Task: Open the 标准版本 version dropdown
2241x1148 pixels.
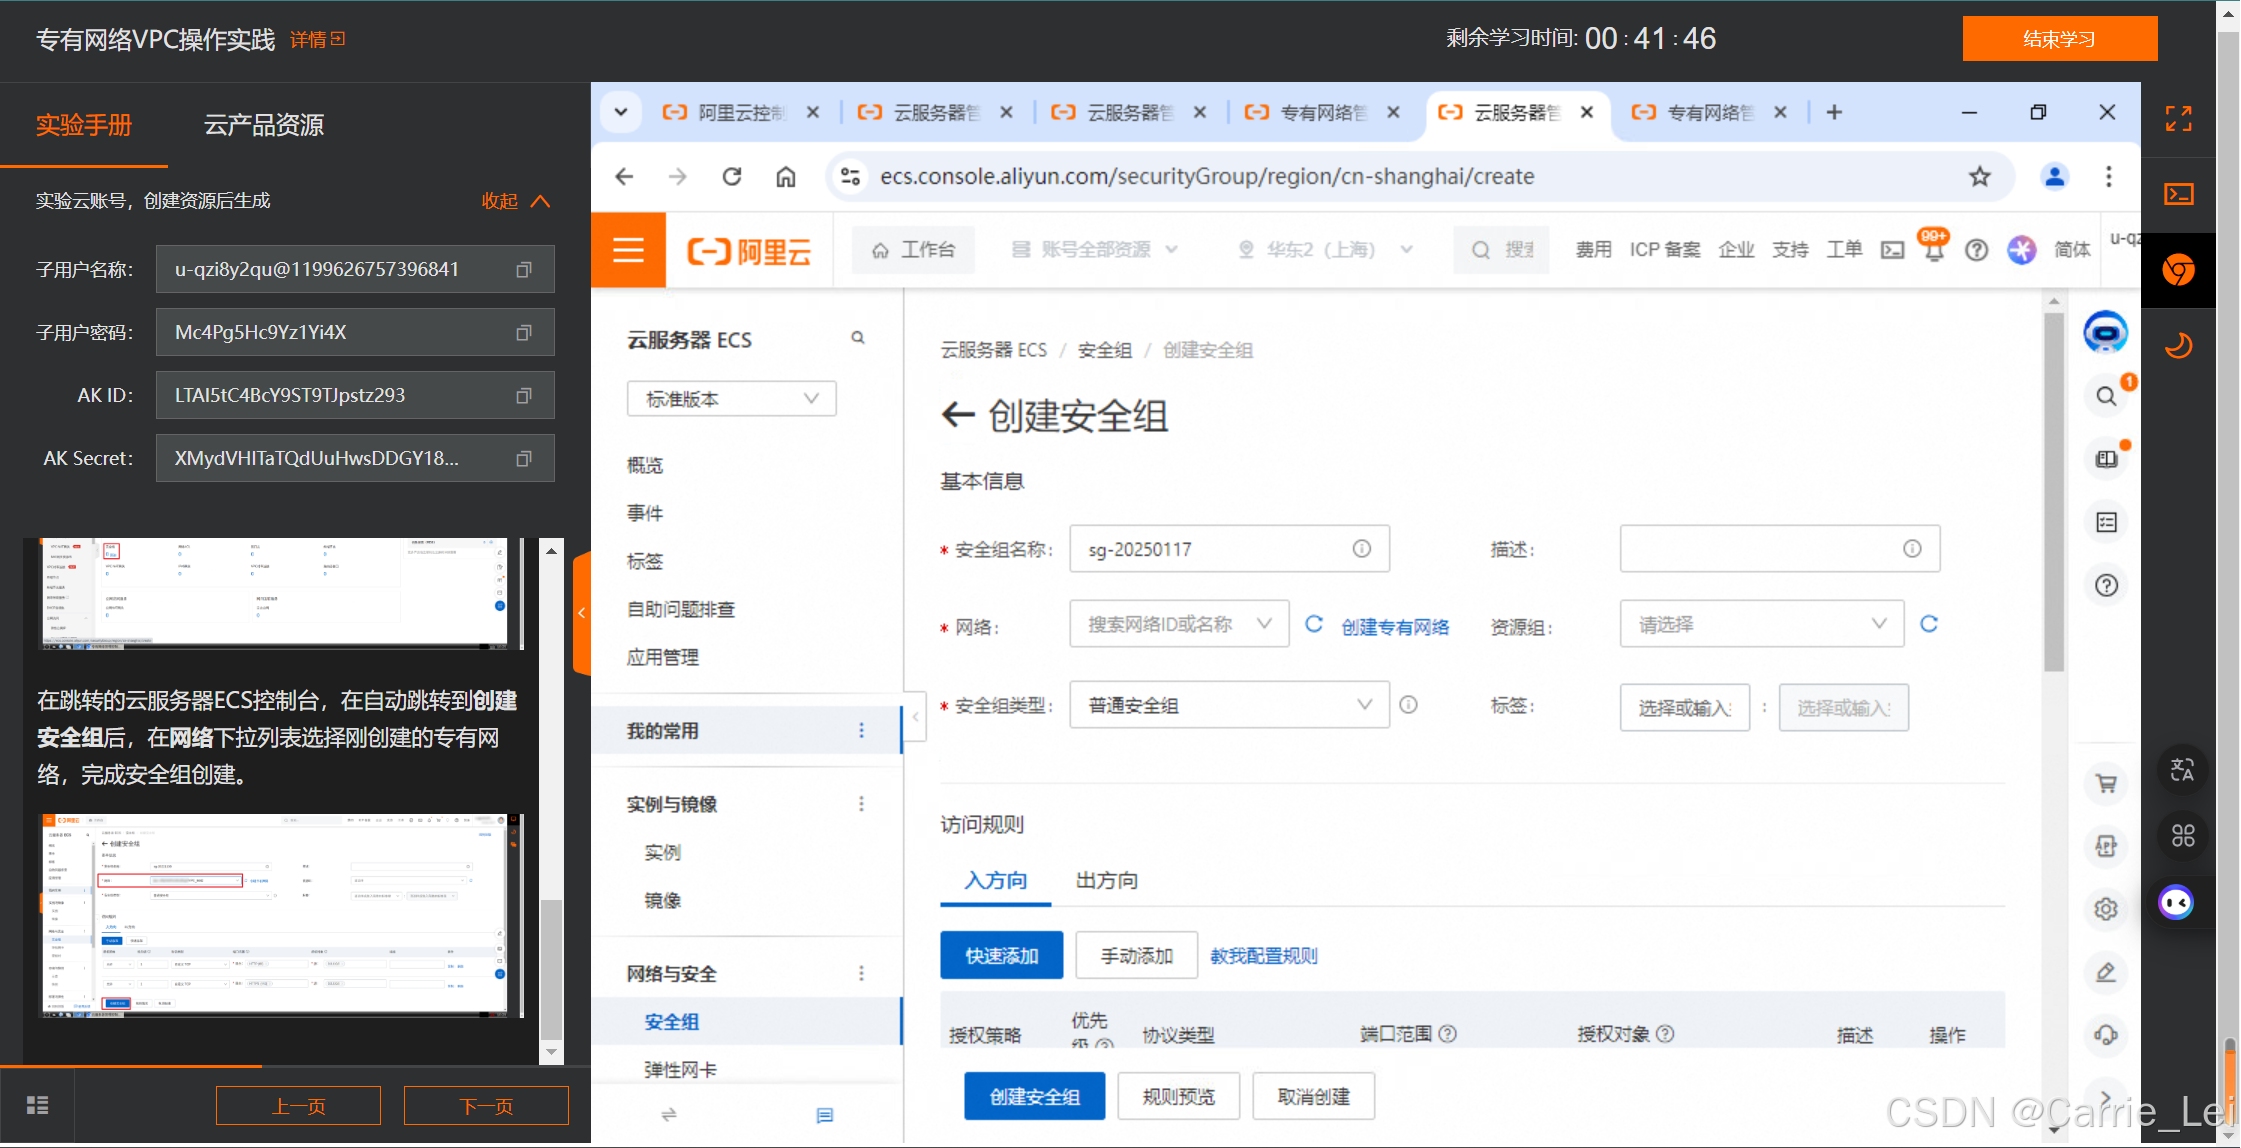Action: pyautogui.click(x=731, y=399)
